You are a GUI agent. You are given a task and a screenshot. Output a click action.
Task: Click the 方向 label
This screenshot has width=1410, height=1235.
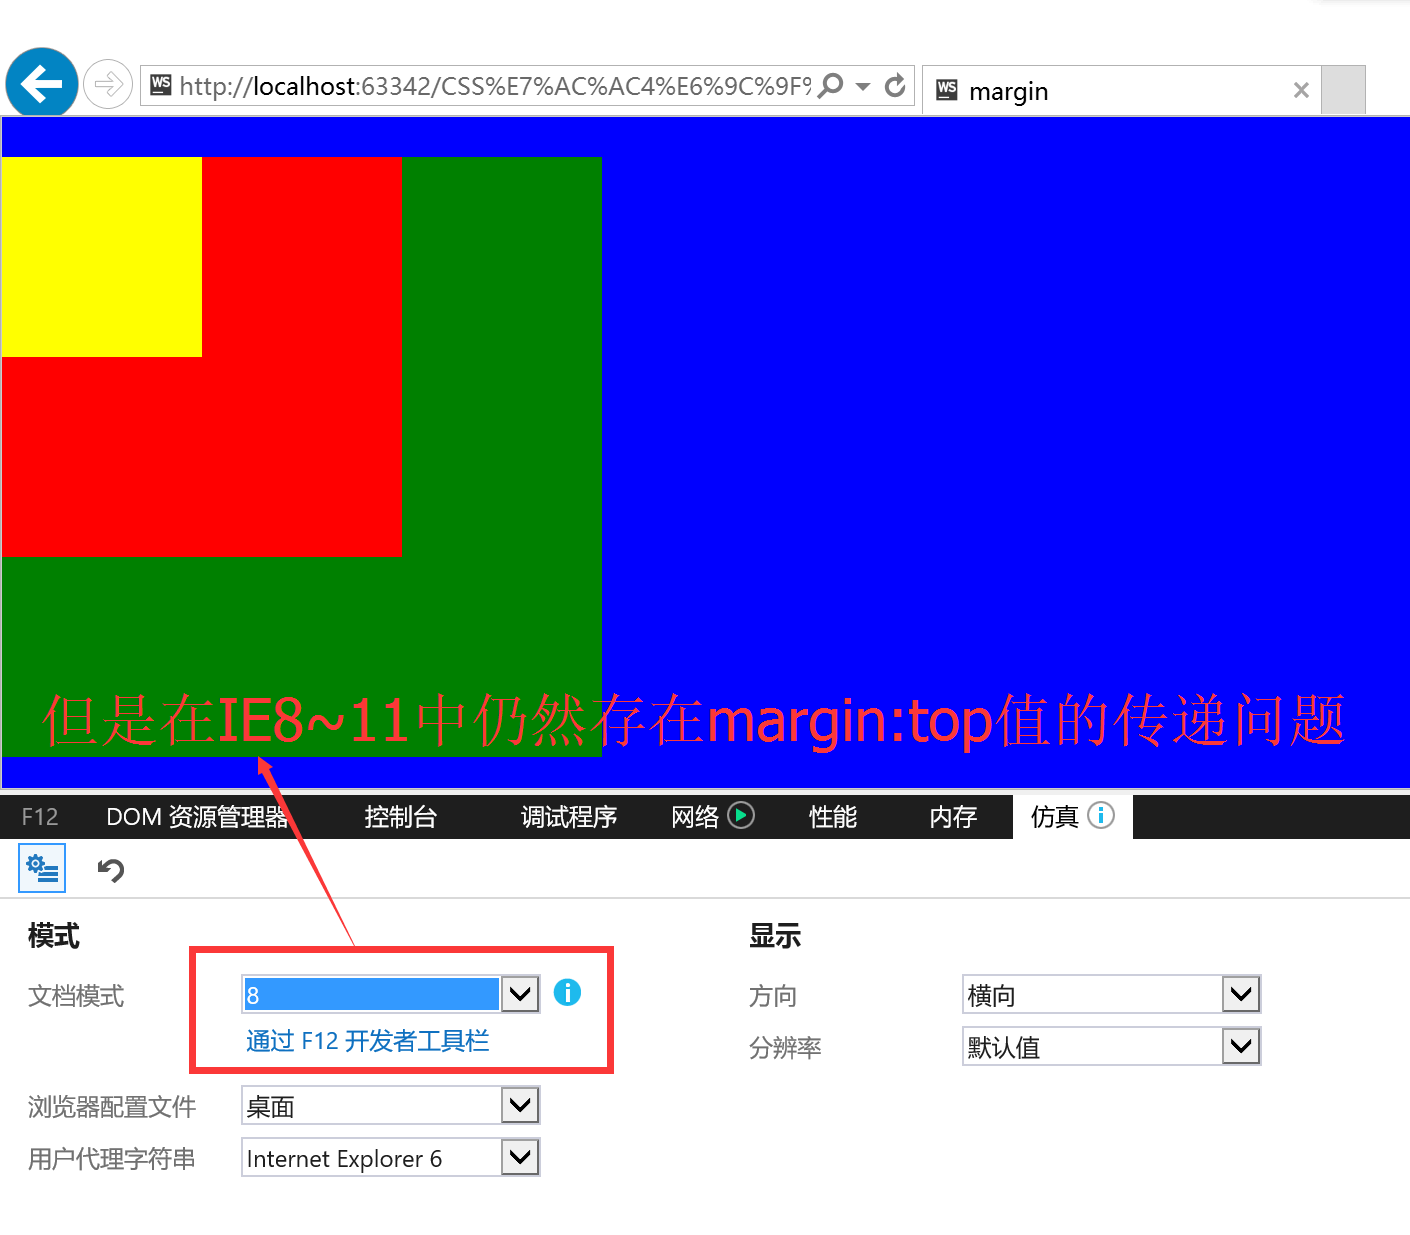tap(773, 996)
